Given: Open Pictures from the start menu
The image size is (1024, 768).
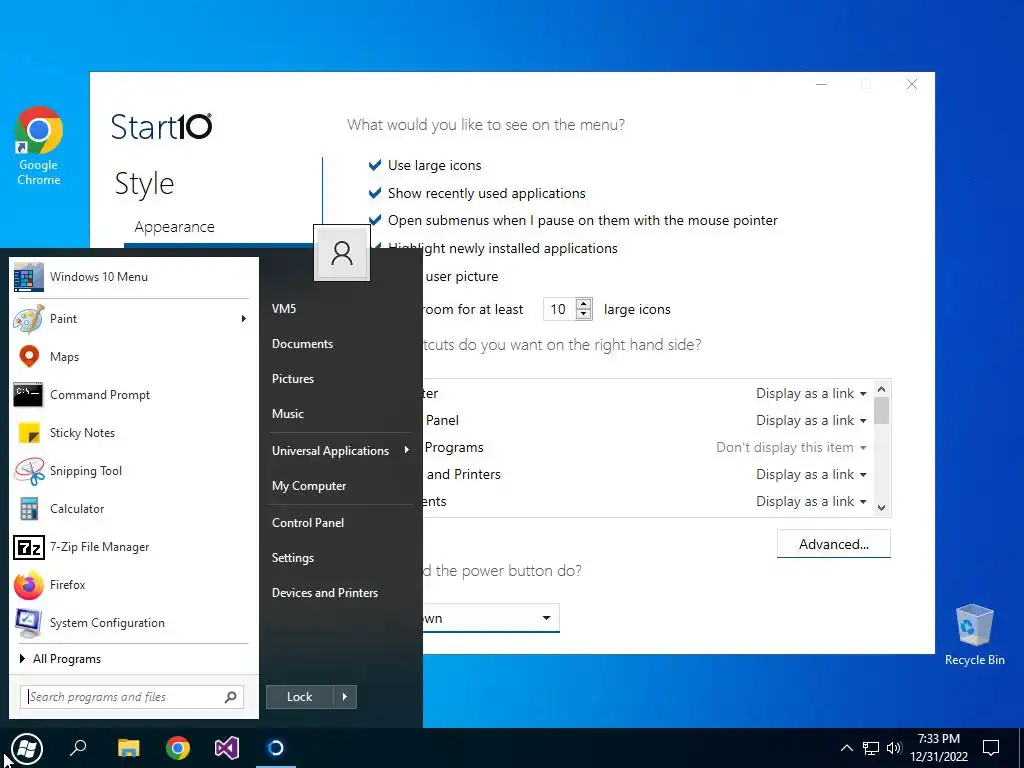Looking at the screenshot, I should 293,379.
